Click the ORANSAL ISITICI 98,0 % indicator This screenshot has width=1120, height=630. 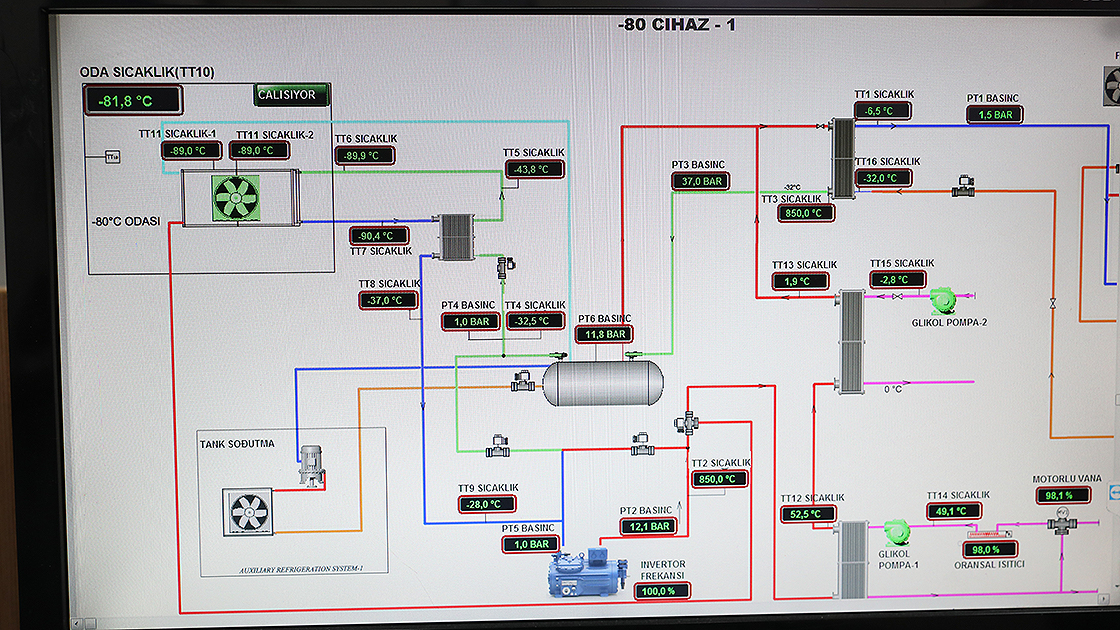click(988, 550)
